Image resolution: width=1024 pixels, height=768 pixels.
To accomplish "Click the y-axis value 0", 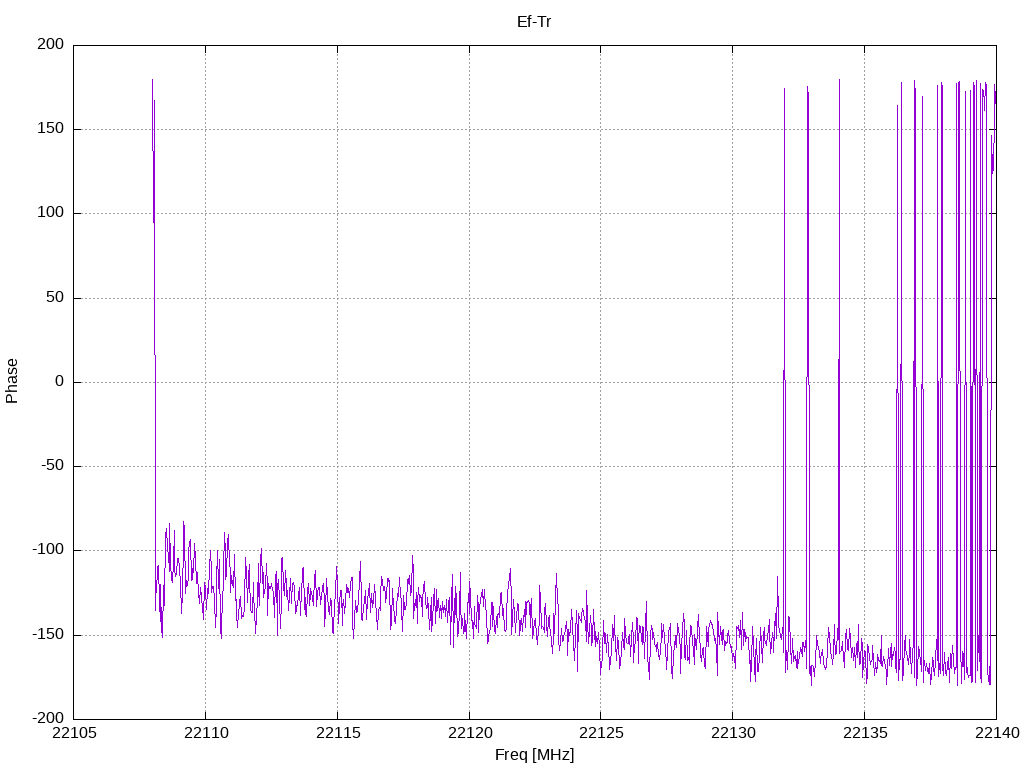I will pos(59,381).
